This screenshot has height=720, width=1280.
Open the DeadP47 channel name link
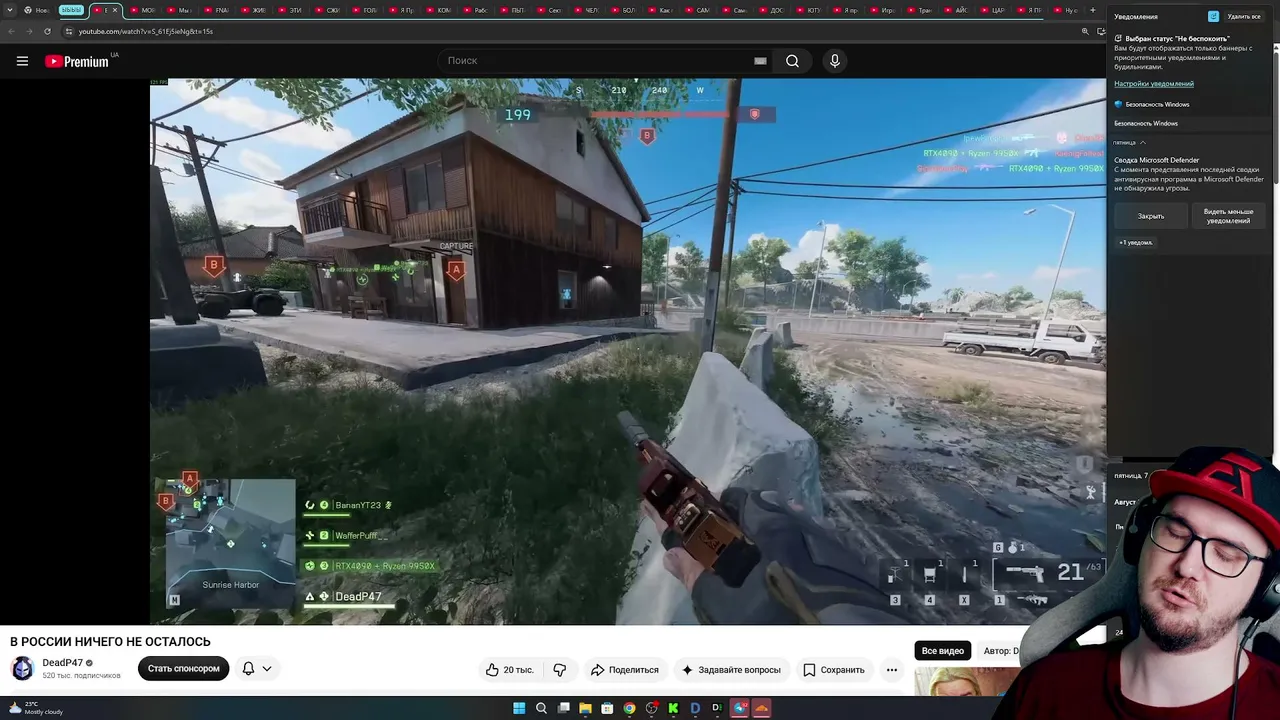pos(62,663)
